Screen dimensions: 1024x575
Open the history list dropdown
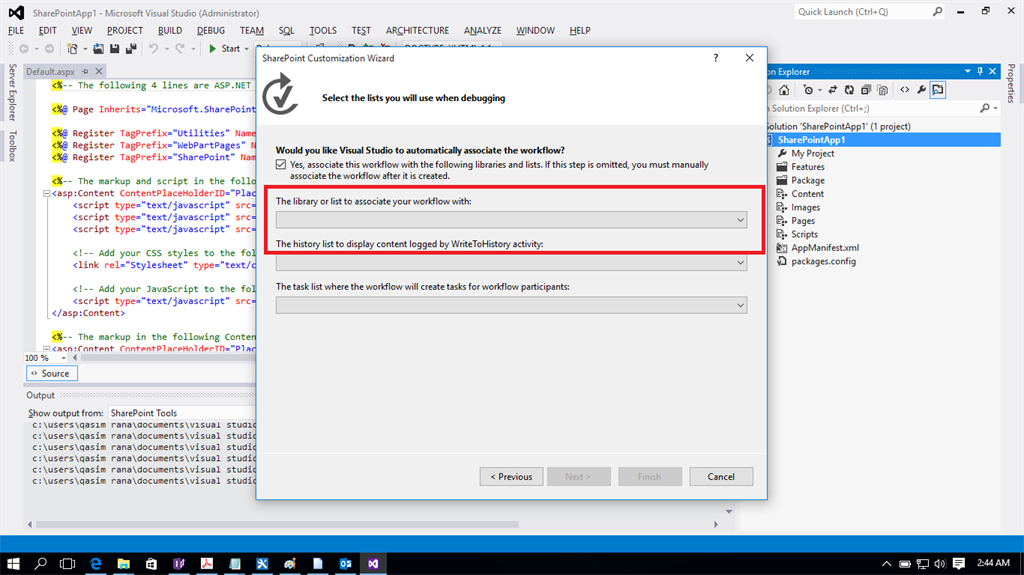click(511, 263)
